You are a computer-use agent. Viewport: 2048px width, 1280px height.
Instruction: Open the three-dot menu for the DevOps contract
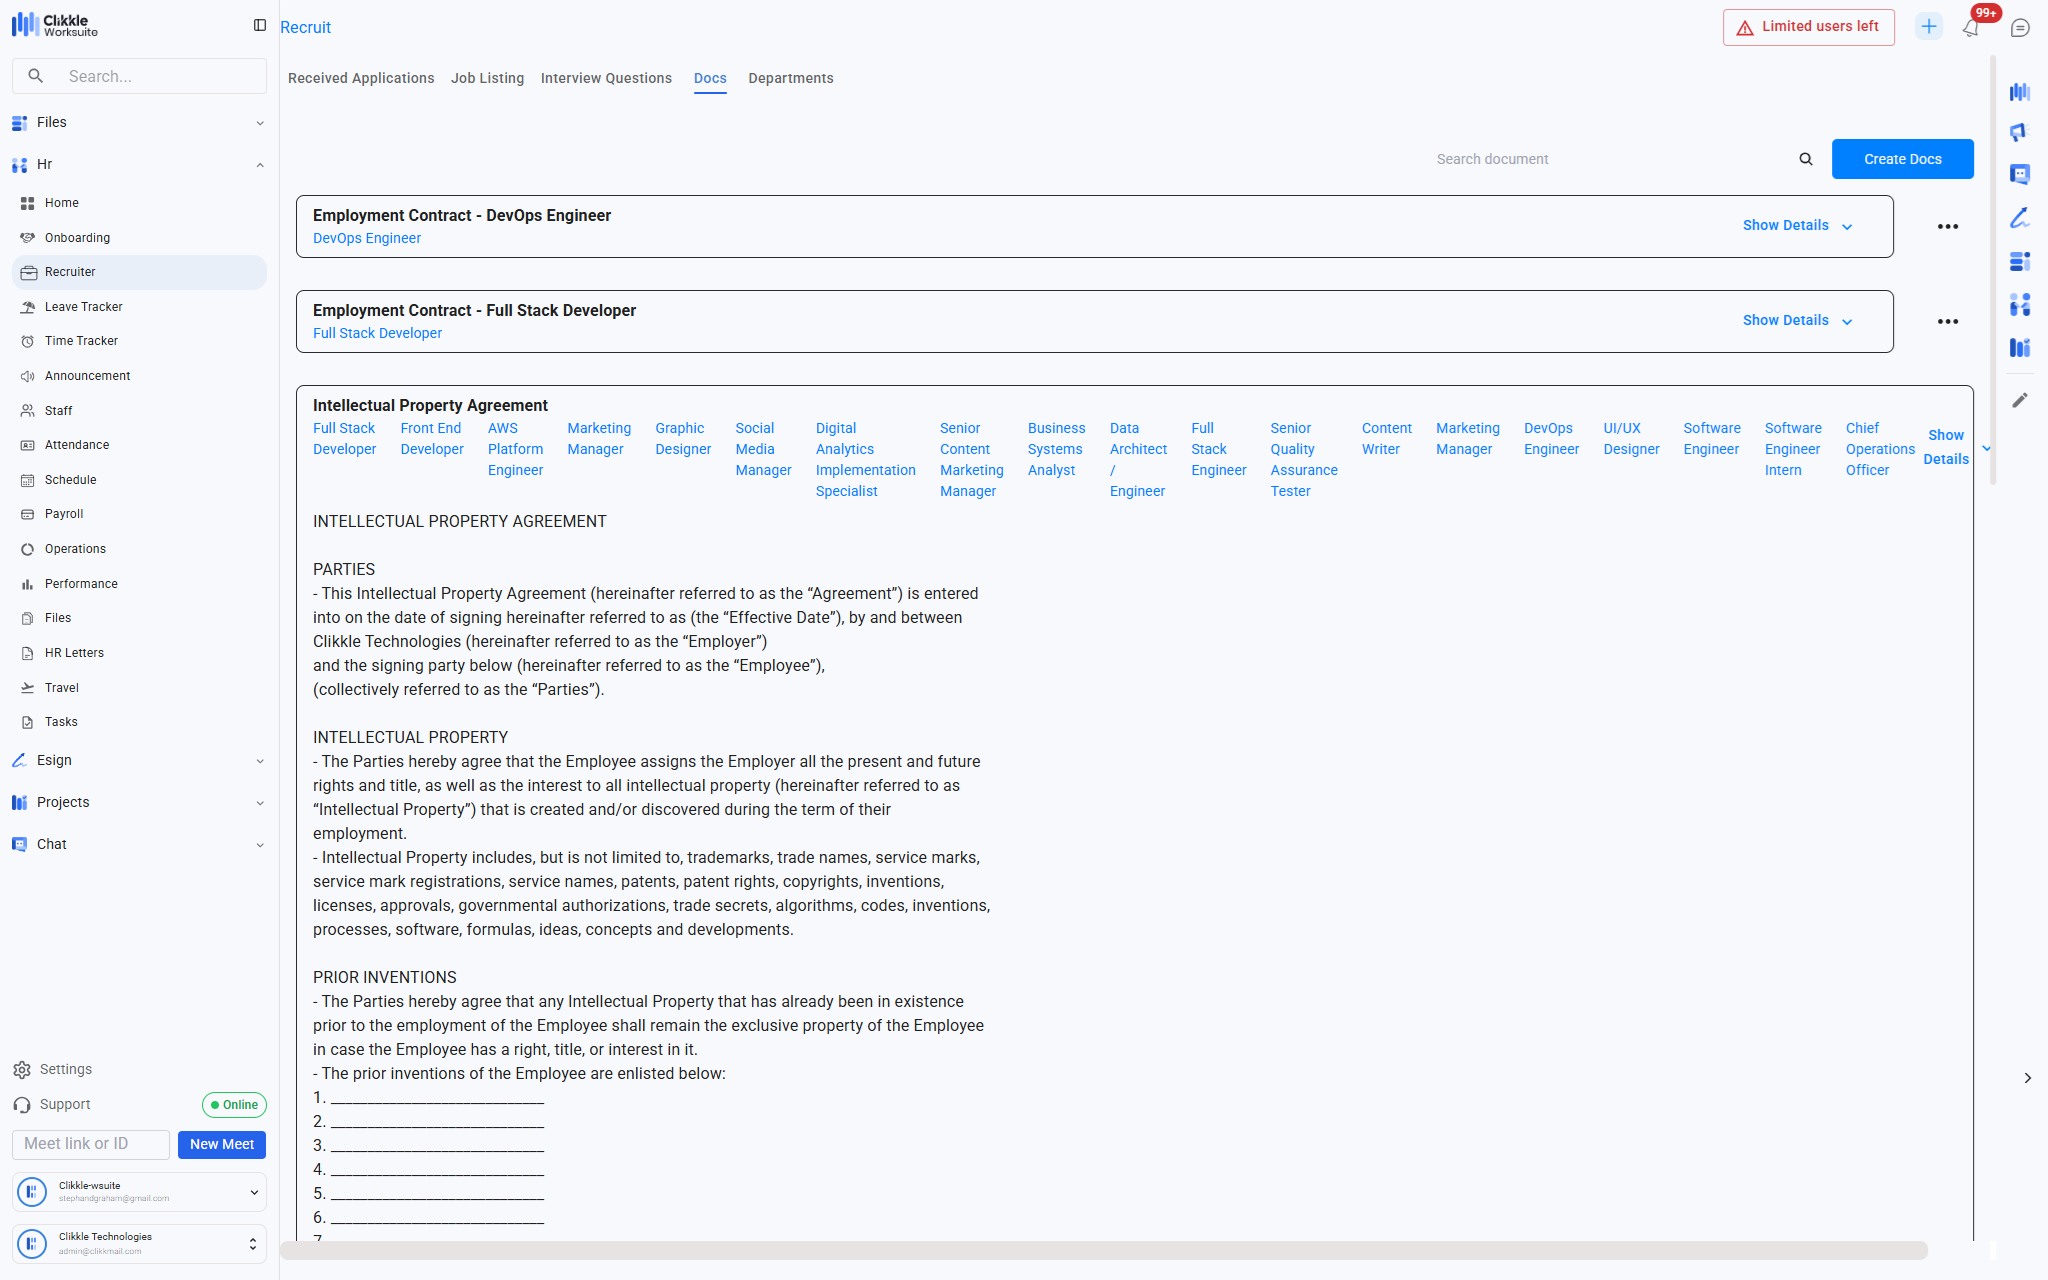click(1947, 227)
